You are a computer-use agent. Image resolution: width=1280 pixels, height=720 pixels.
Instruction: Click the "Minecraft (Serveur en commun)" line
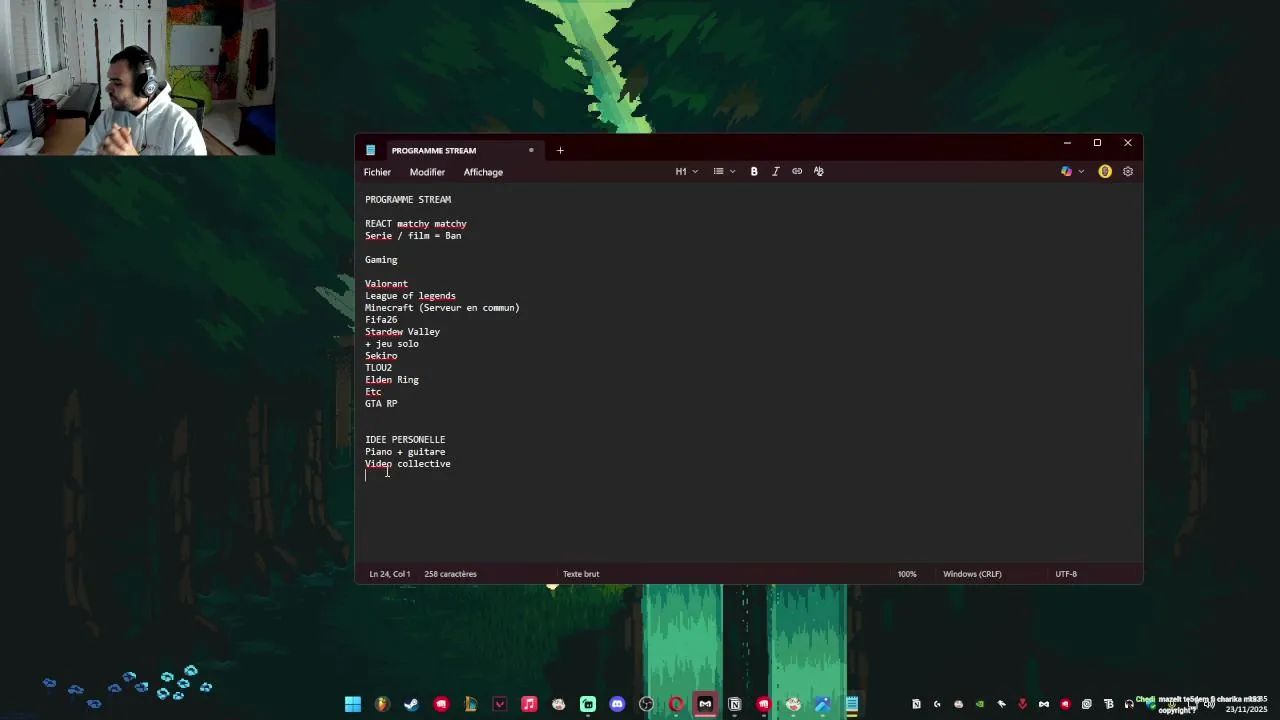click(442, 308)
